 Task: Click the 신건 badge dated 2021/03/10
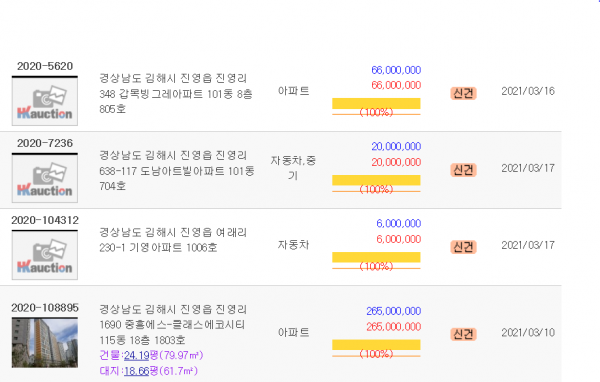pyautogui.click(x=463, y=334)
